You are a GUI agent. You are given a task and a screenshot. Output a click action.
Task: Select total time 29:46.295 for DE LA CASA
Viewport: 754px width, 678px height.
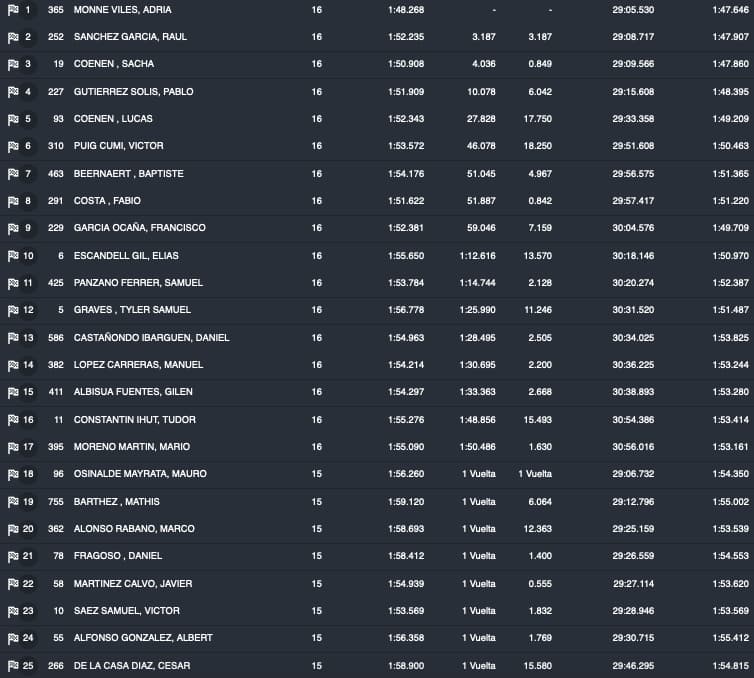pyautogui.click(x=633, y=666)
